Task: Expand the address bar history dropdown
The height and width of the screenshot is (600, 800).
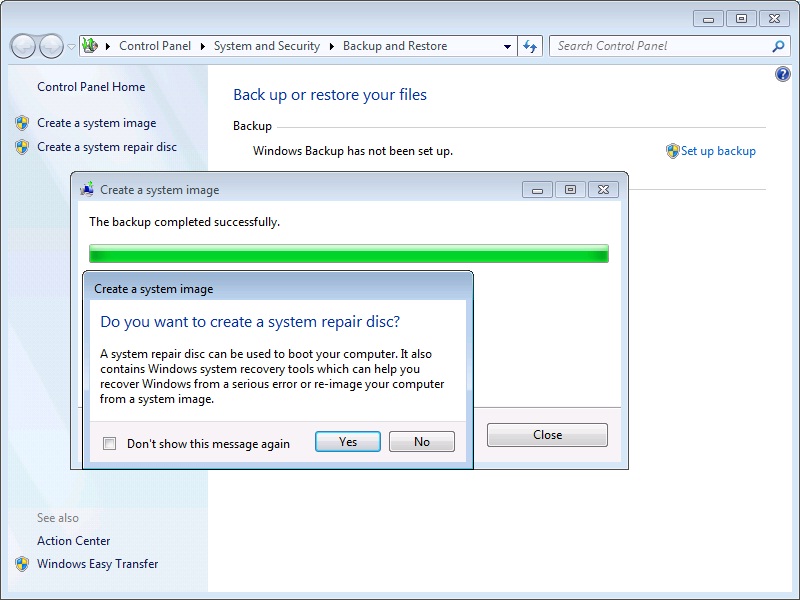Action: (508, 46)
